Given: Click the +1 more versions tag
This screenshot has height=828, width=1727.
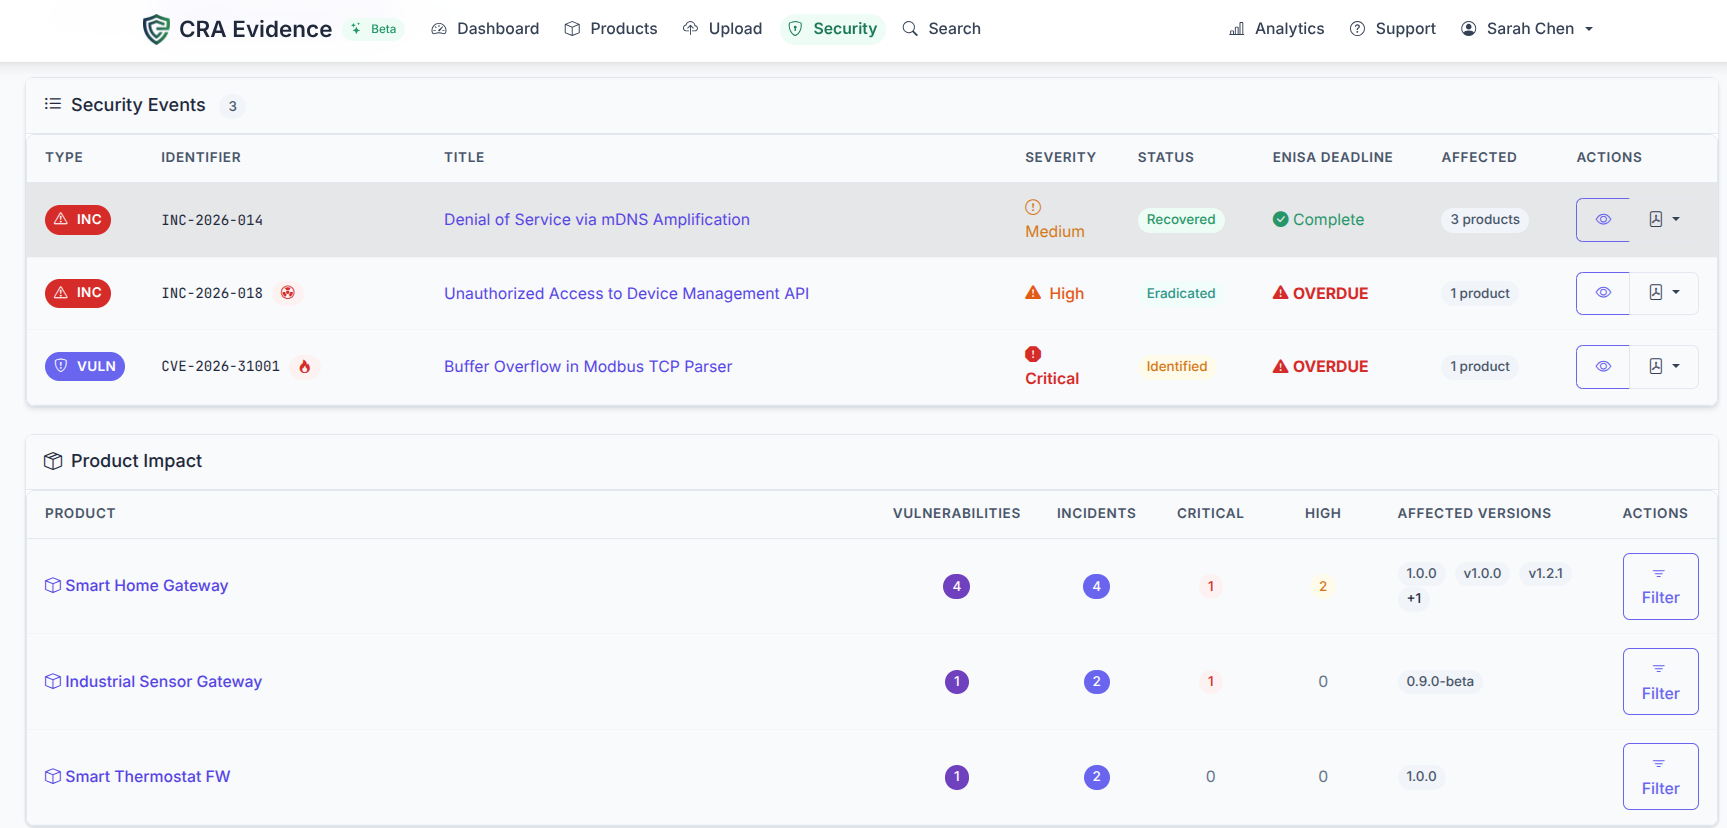Looking at the screenshot, I should point(1415,599).
